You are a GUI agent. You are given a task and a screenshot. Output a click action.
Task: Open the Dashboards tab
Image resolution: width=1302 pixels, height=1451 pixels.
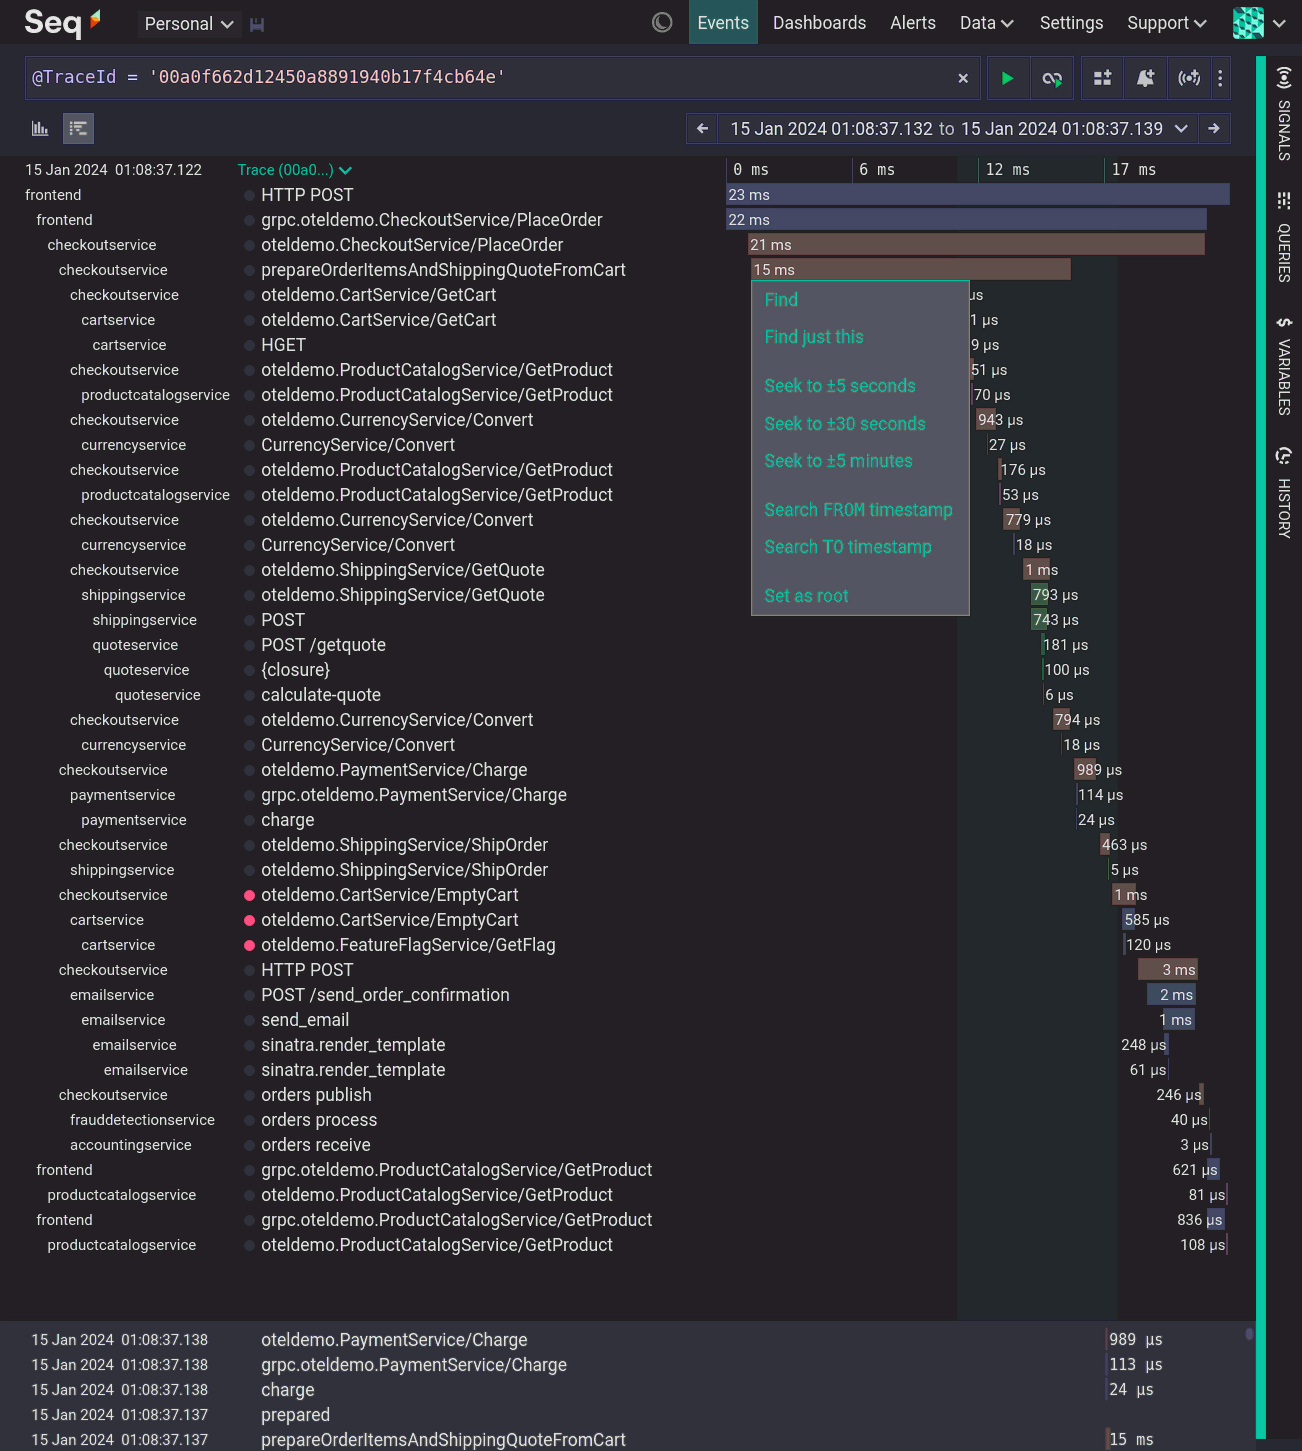tap(819, 23)
